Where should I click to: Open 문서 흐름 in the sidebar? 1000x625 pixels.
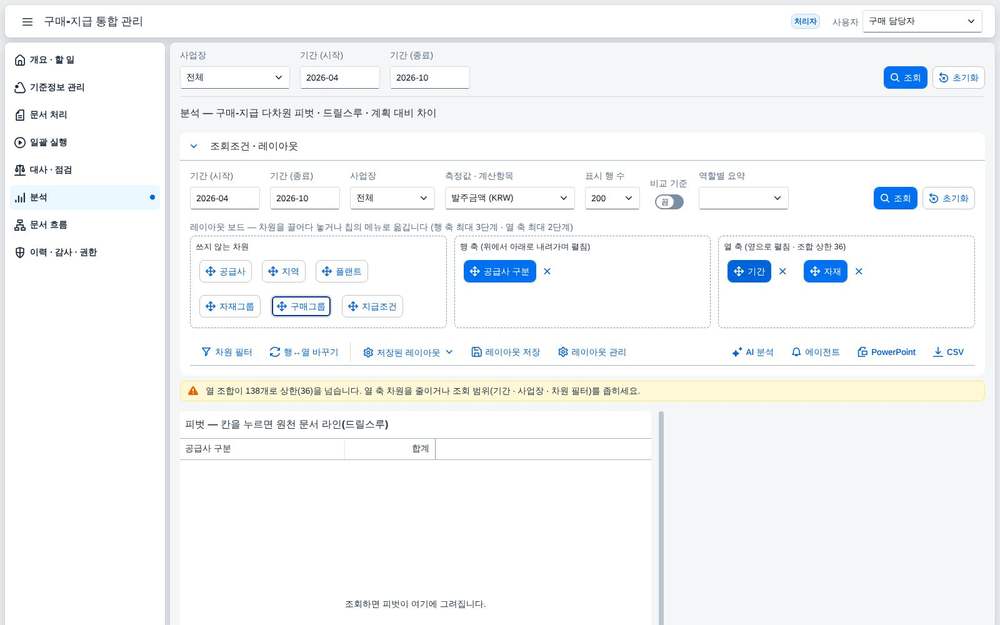[85, 224]
